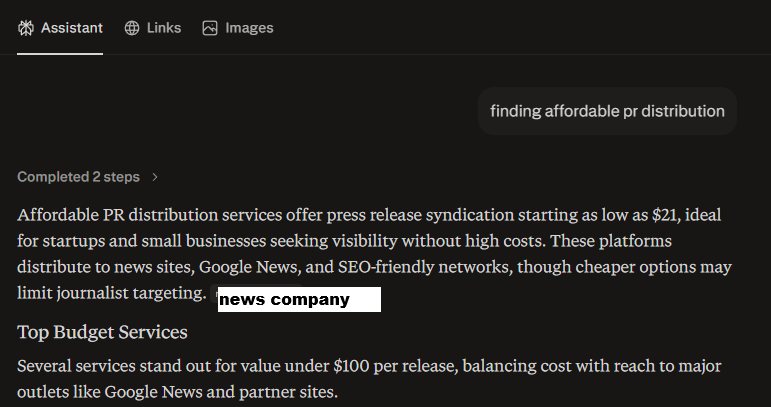Click the "$100" amount in the second paragraph
The height and width of the screenshot is (407, 771).
352,365
